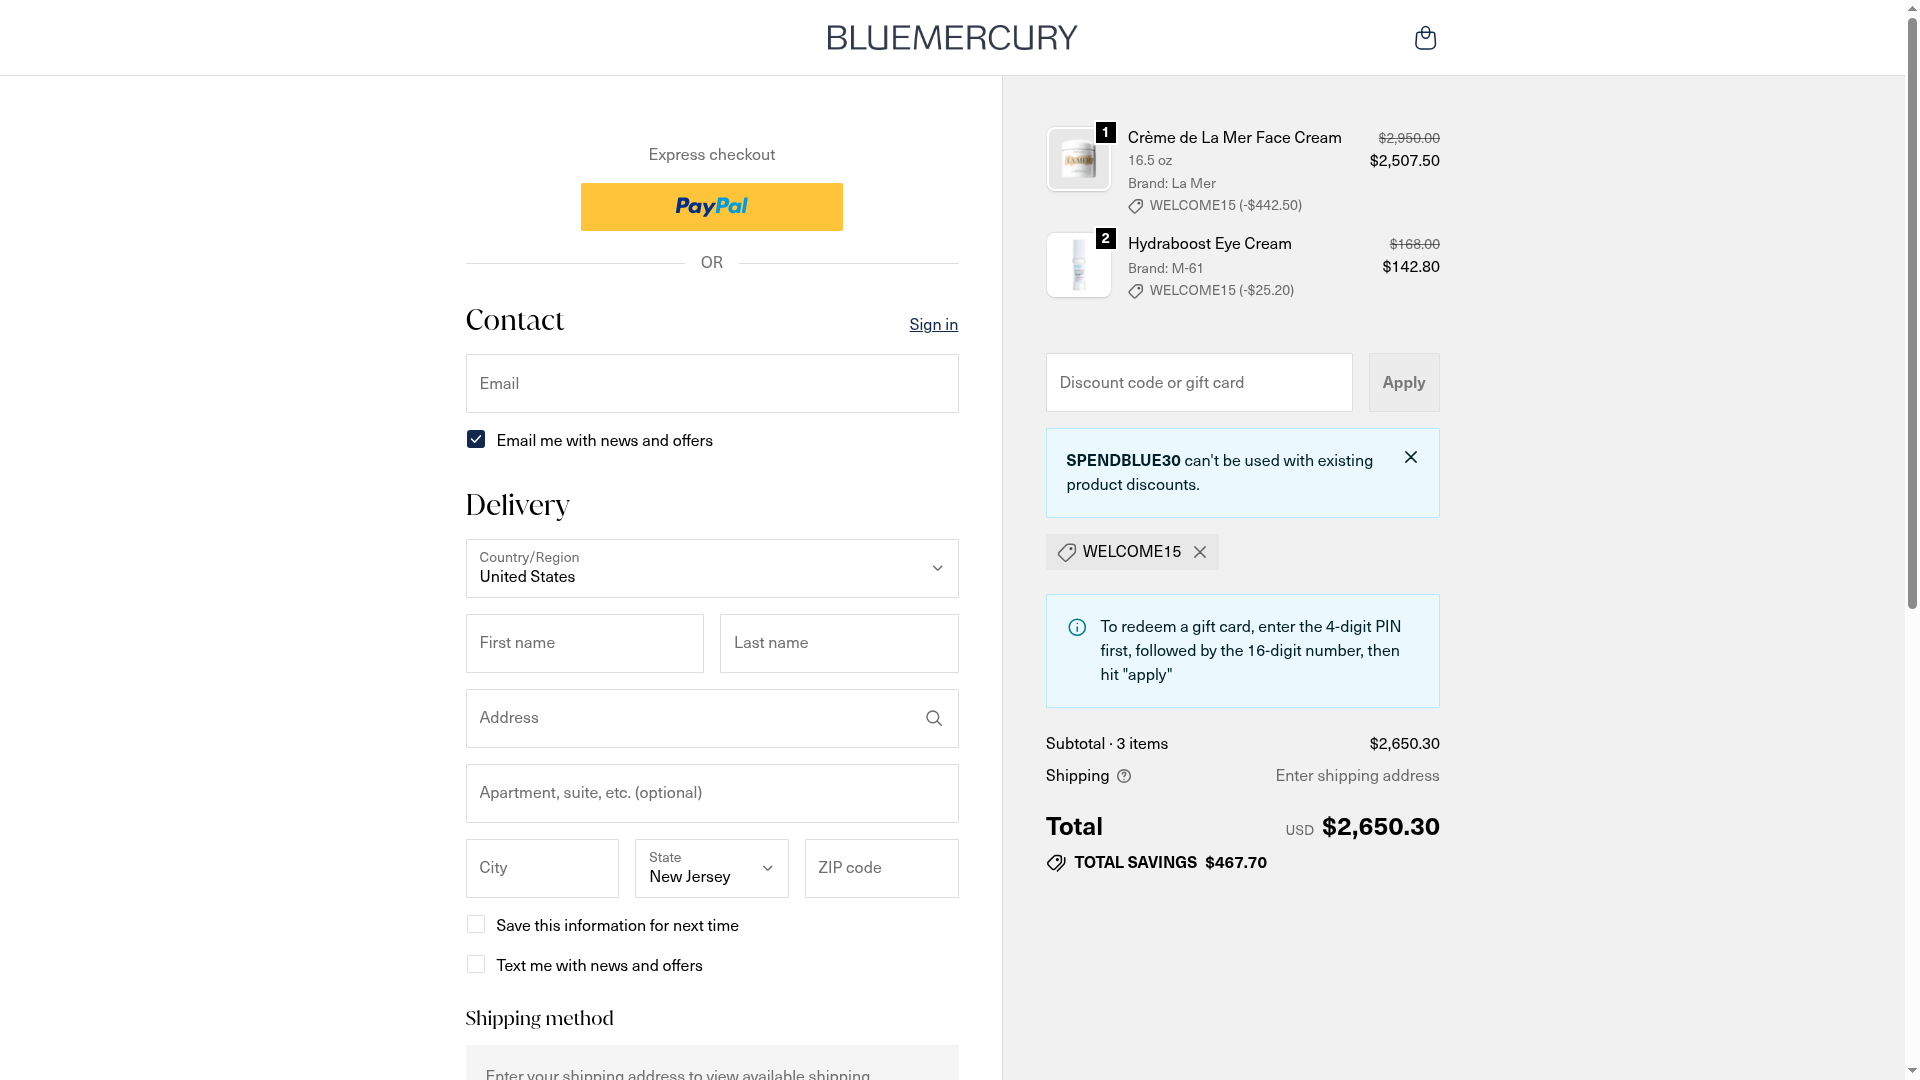Uncheck Email me with news and offers
Viewport: 1920px width, 1080px height.
click(x=476, y=439)
